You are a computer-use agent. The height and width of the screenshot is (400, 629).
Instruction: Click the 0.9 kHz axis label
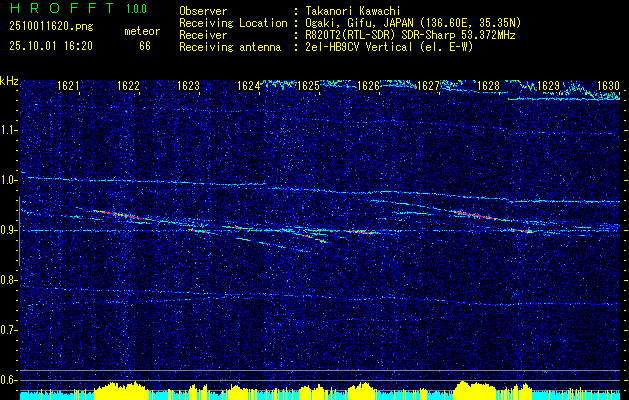8,230
